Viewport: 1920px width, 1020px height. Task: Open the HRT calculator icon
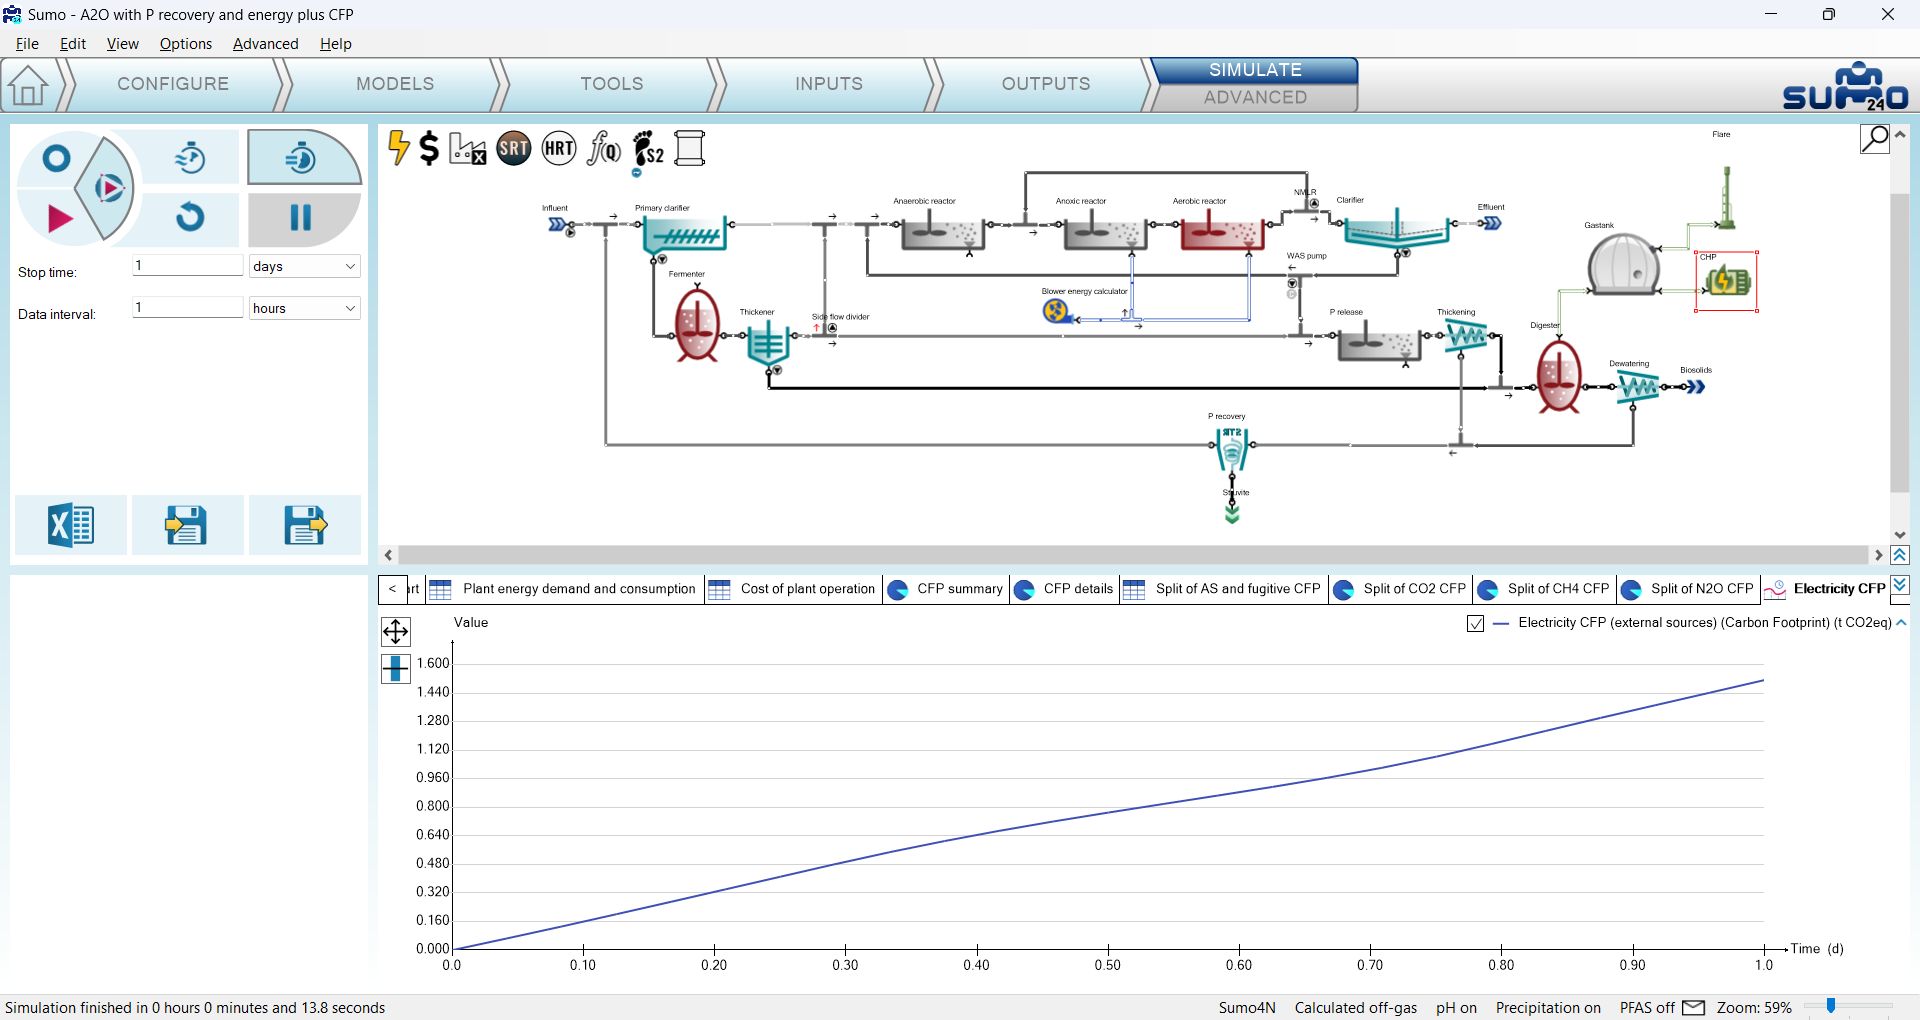(559, 149)
